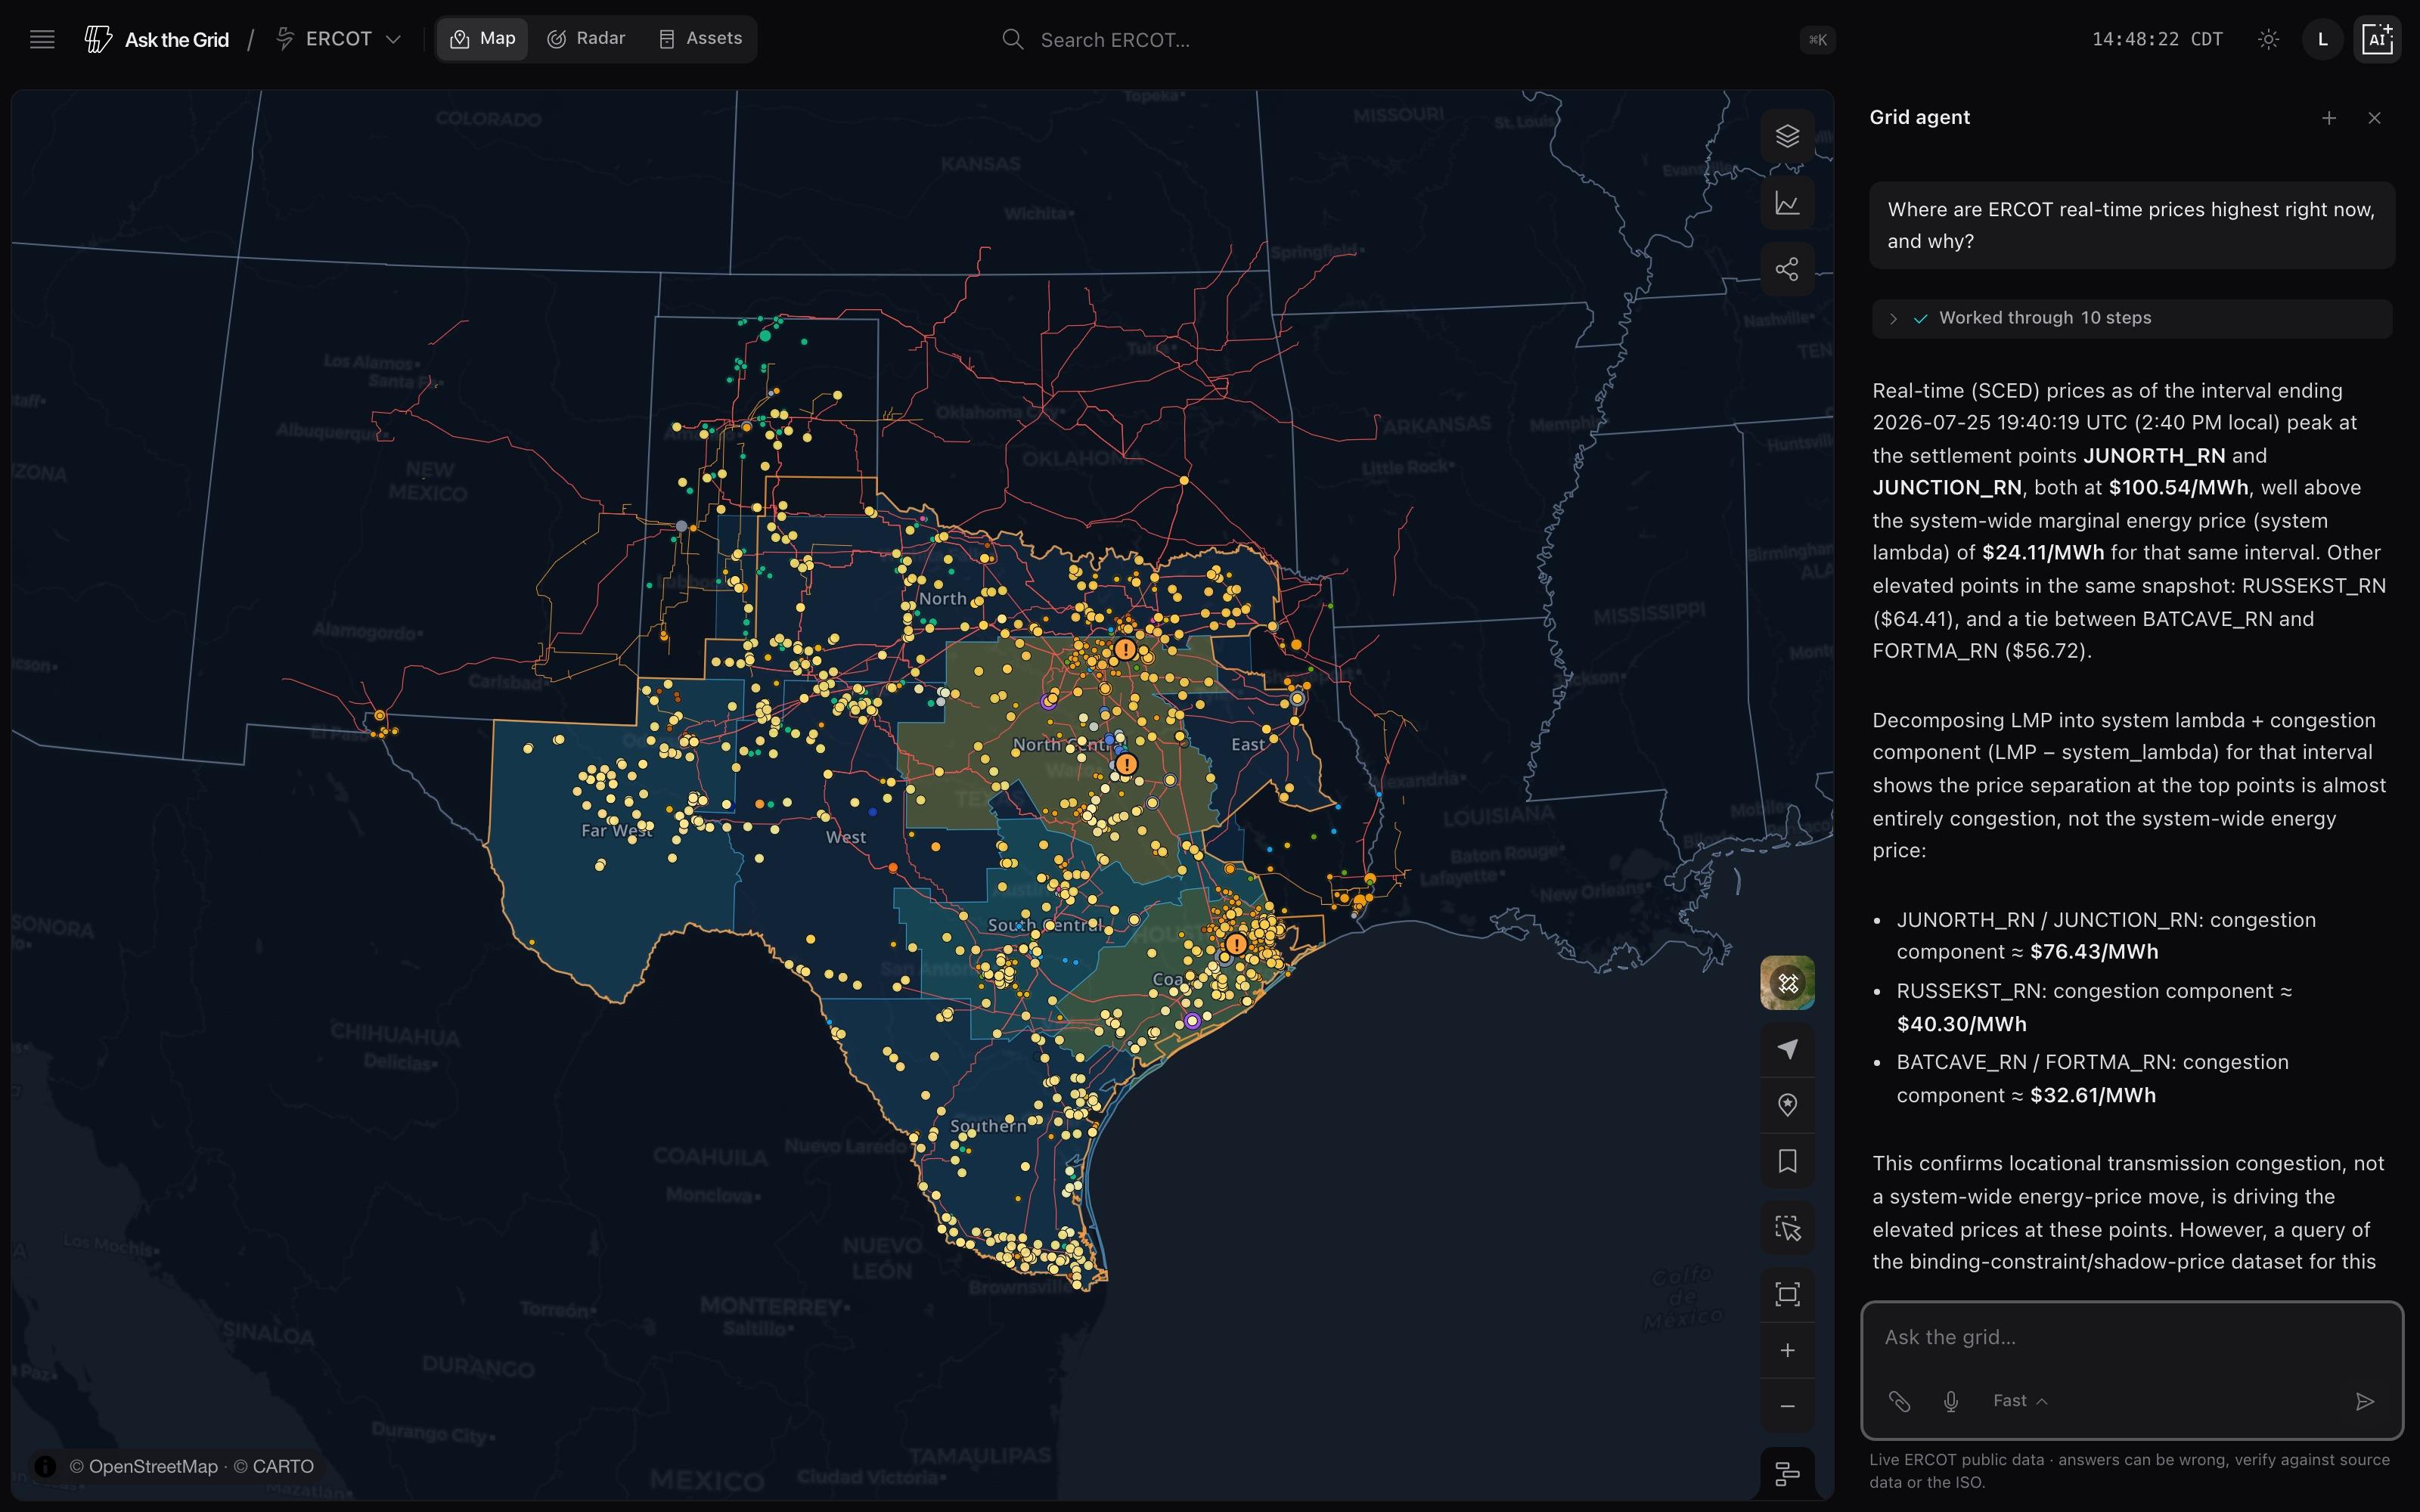
Task: Click the Far West zone label
Action: point(617,830)
